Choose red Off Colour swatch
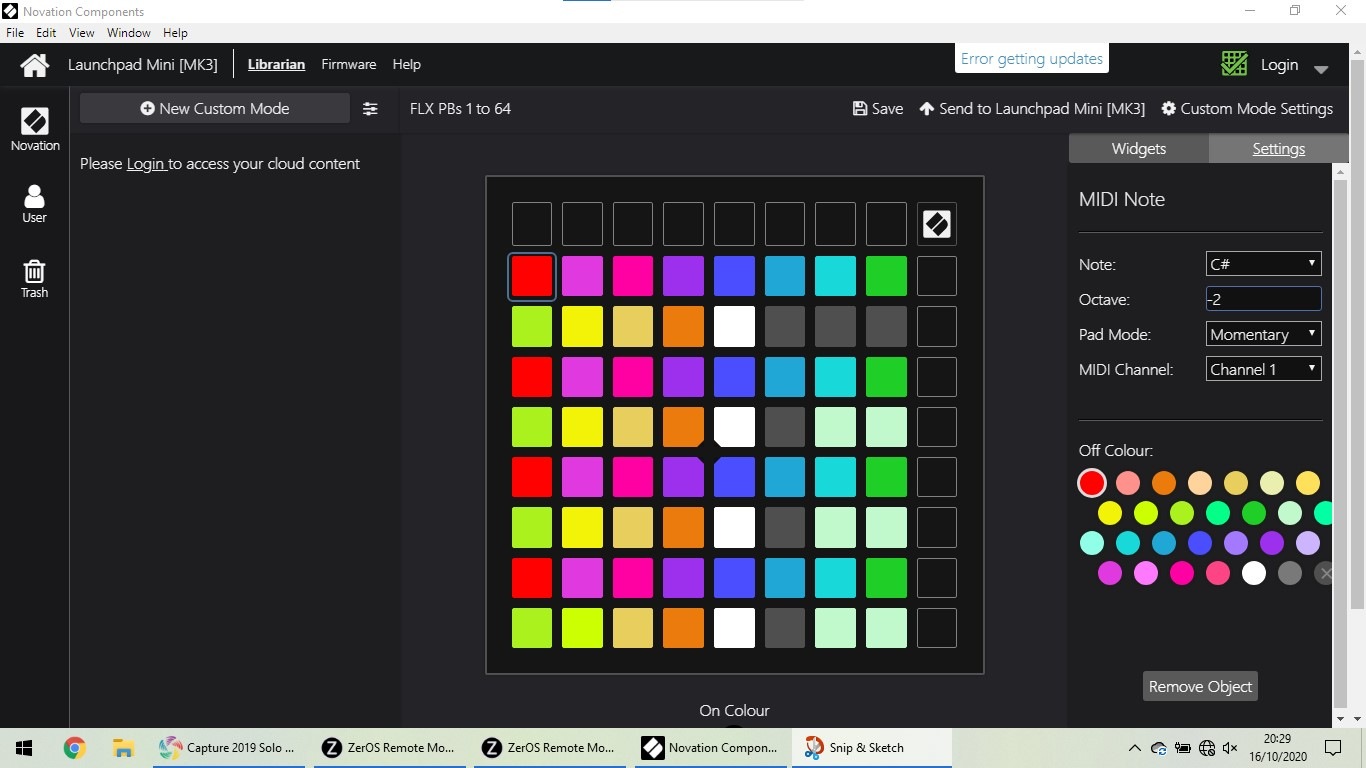The image size is (1366, 768). point(1091,483)
